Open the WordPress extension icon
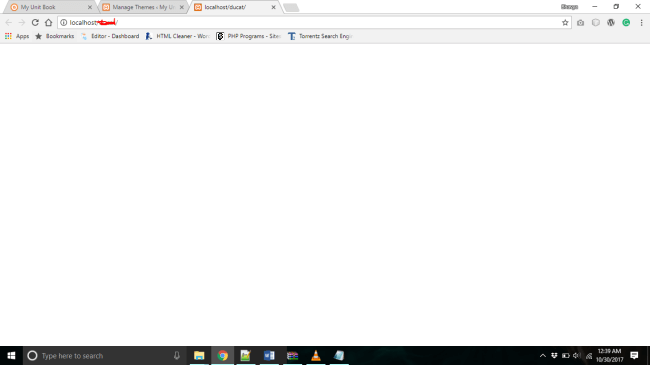This screenshot has height=365, width=650. click(x=611, y=22)
